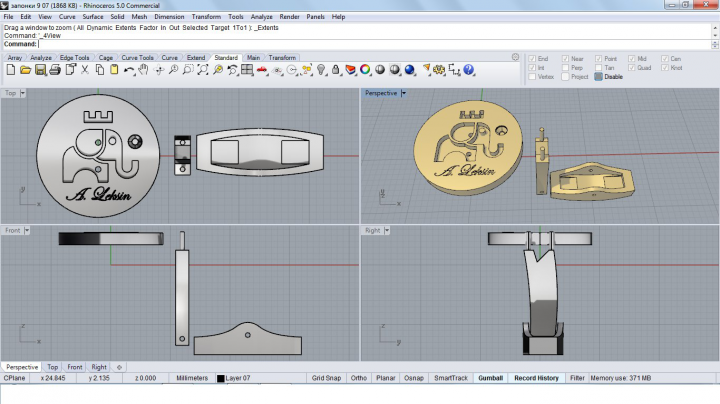Expand the Perspective viewport menu arrow
The width and height of the screenshot is (720, 404).
point(404,93)
